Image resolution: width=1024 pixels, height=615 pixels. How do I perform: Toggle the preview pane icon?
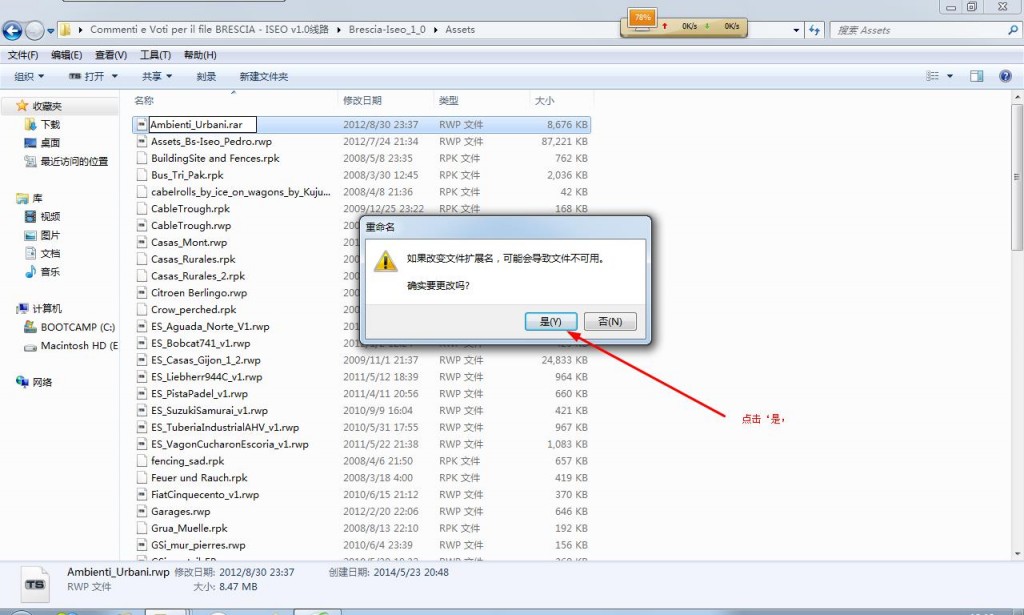(x=977, y=76)
